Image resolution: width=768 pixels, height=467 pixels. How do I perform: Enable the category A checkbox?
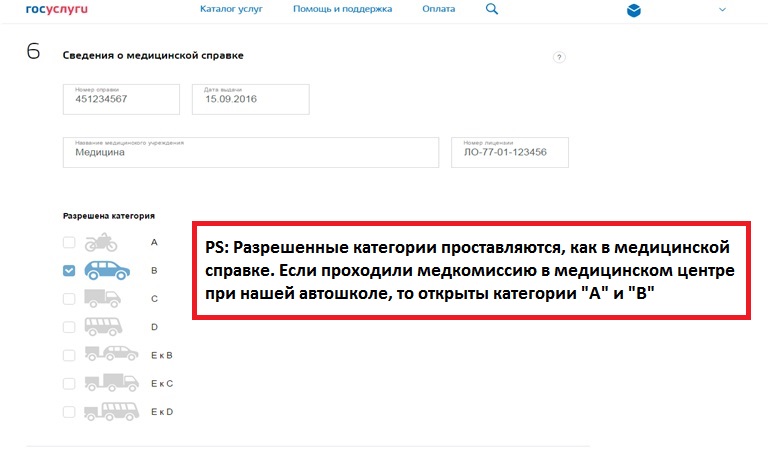tap(69, 242)
